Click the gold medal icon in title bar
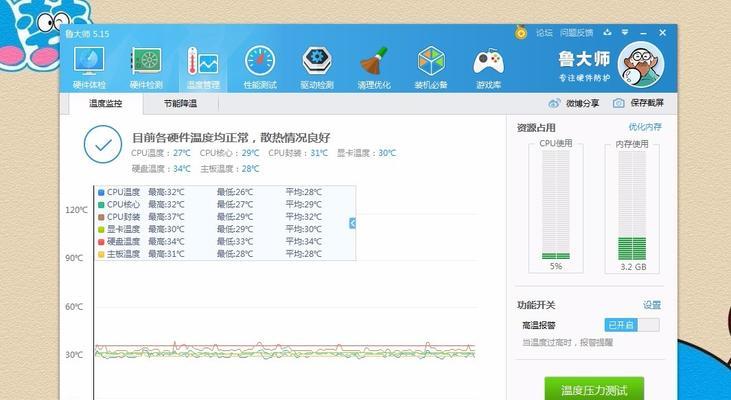731x400 pixels. [521, 32]
